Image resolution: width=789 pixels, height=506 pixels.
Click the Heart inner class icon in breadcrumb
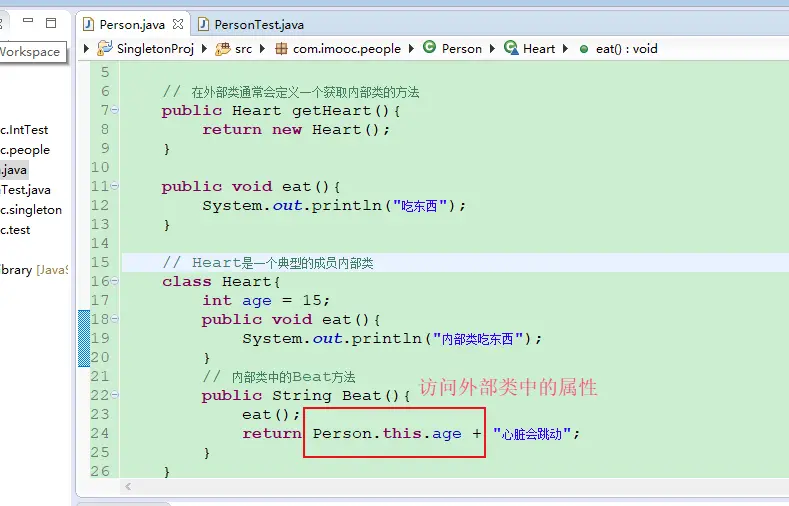click(x=511, y=48)
